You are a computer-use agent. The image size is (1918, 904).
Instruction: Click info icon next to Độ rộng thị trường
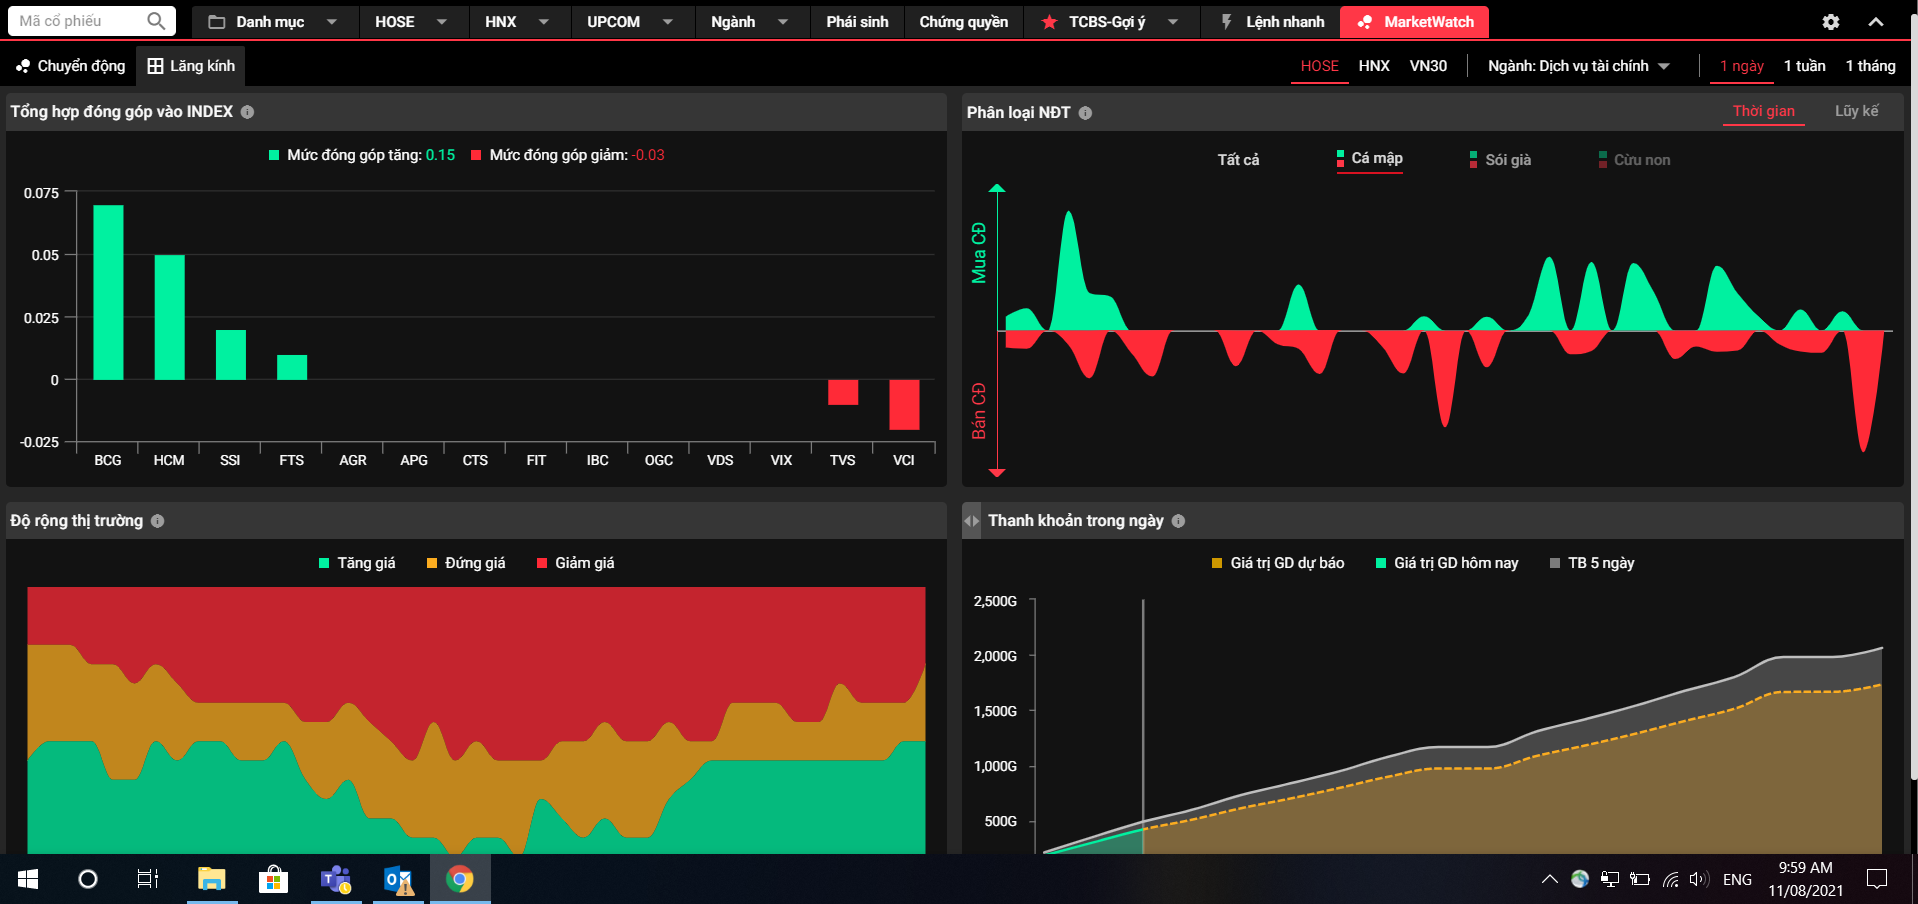click(157, 521)
